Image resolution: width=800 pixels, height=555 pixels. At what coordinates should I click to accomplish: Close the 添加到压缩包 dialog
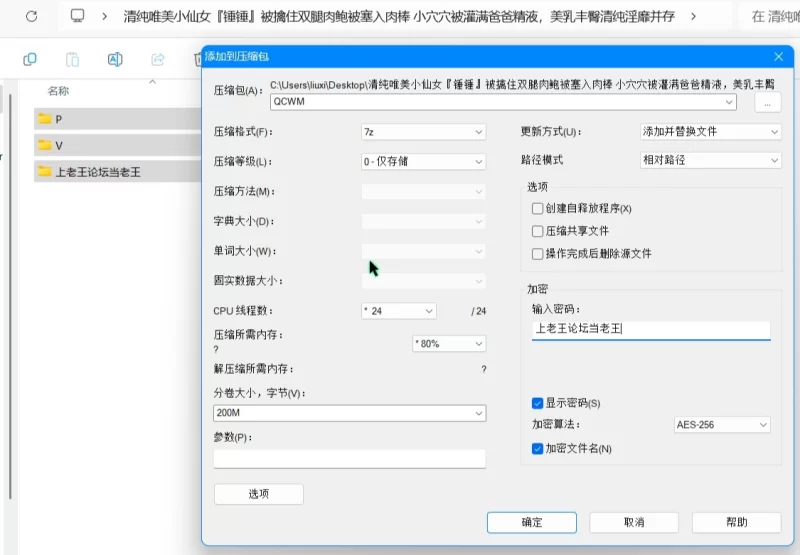coord(778,57)
